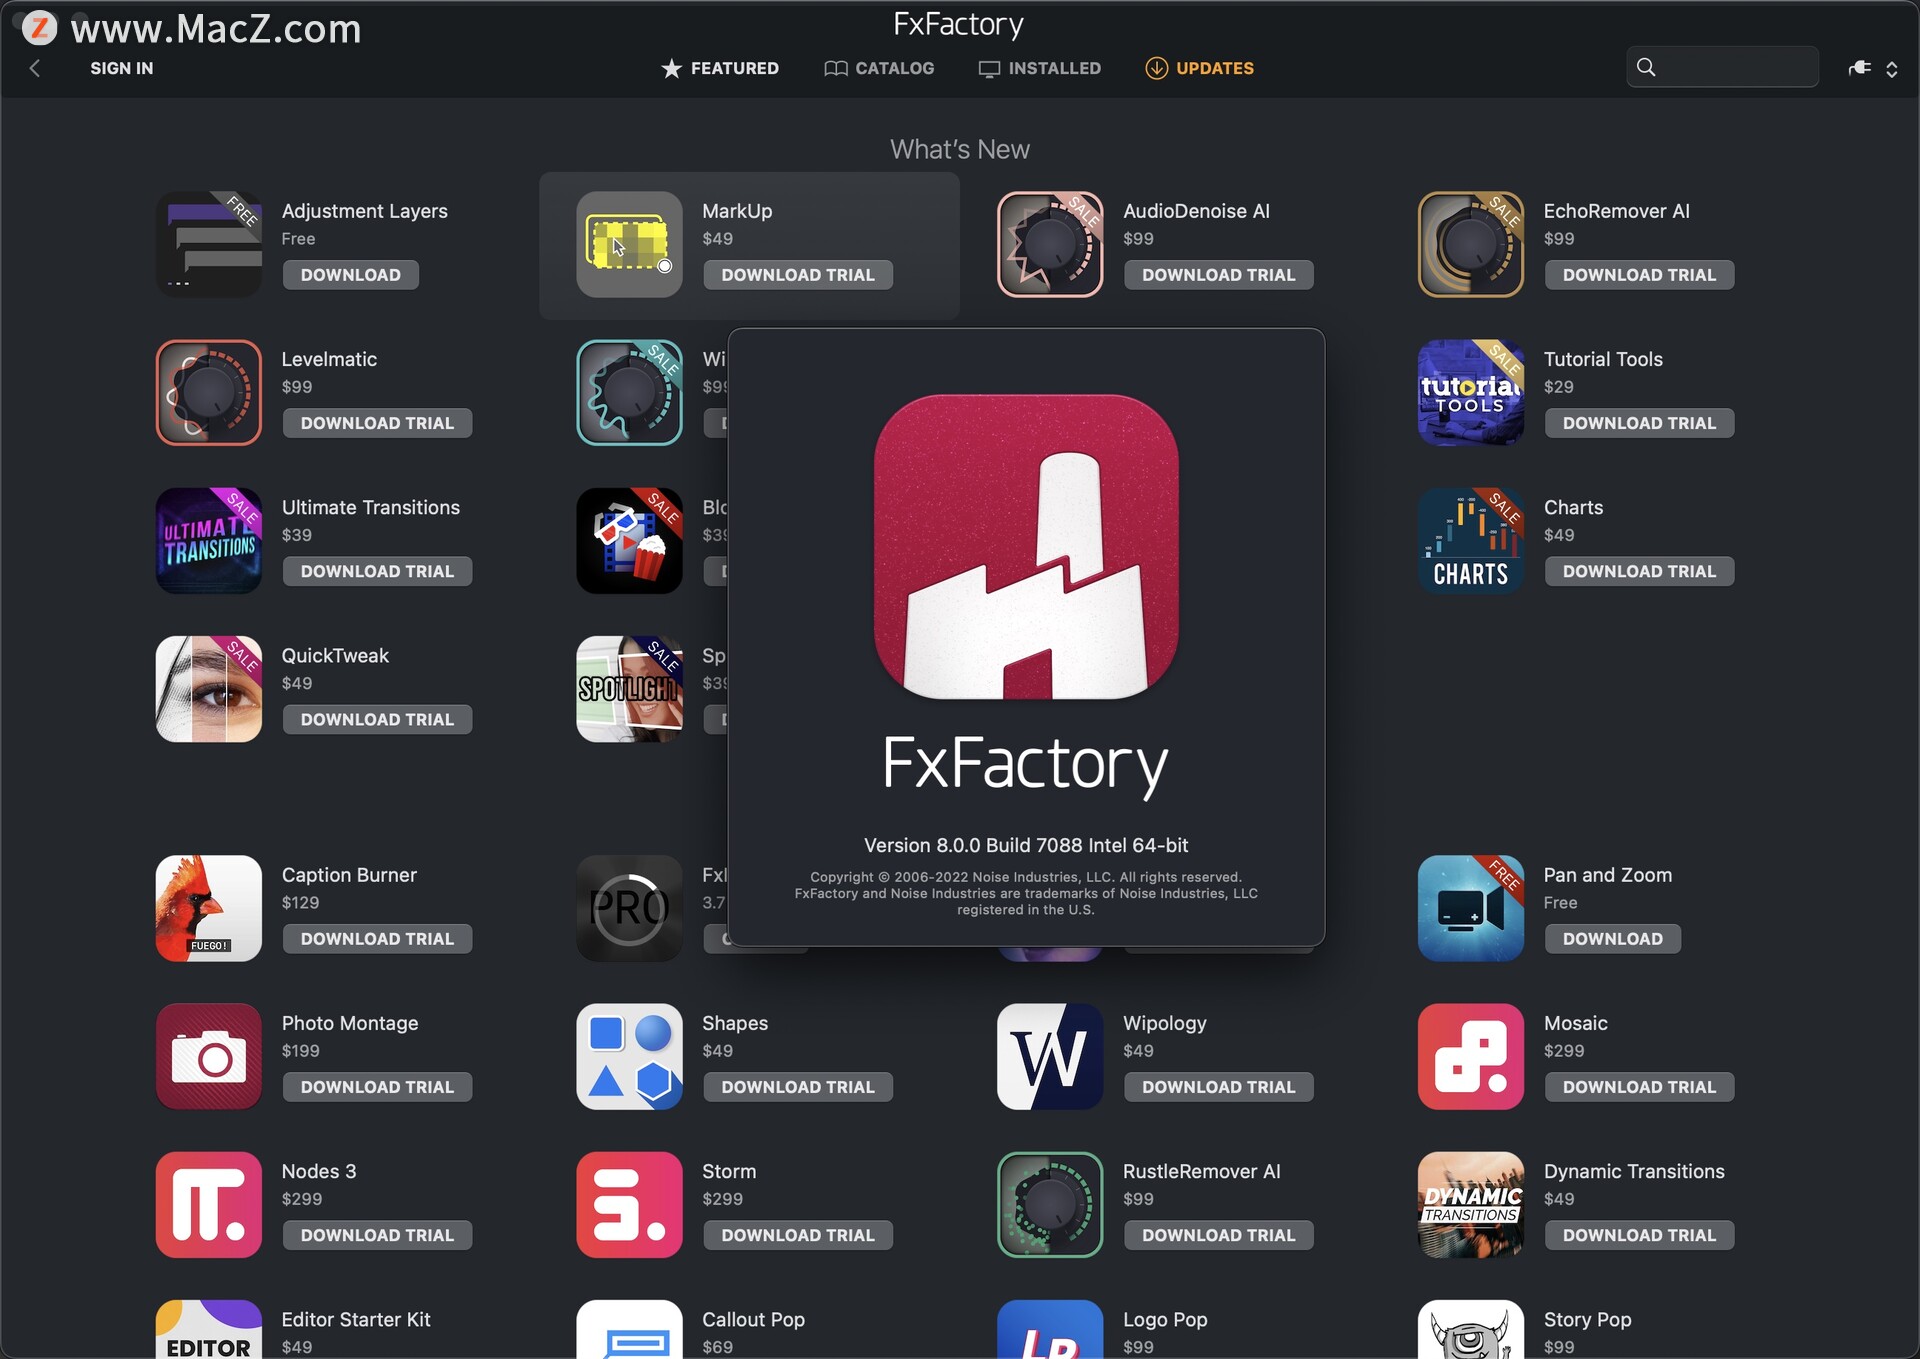The image size is (1920, 1359).
Task: Open the Mosaic plugin icon
Action: coord(1470,1056)
